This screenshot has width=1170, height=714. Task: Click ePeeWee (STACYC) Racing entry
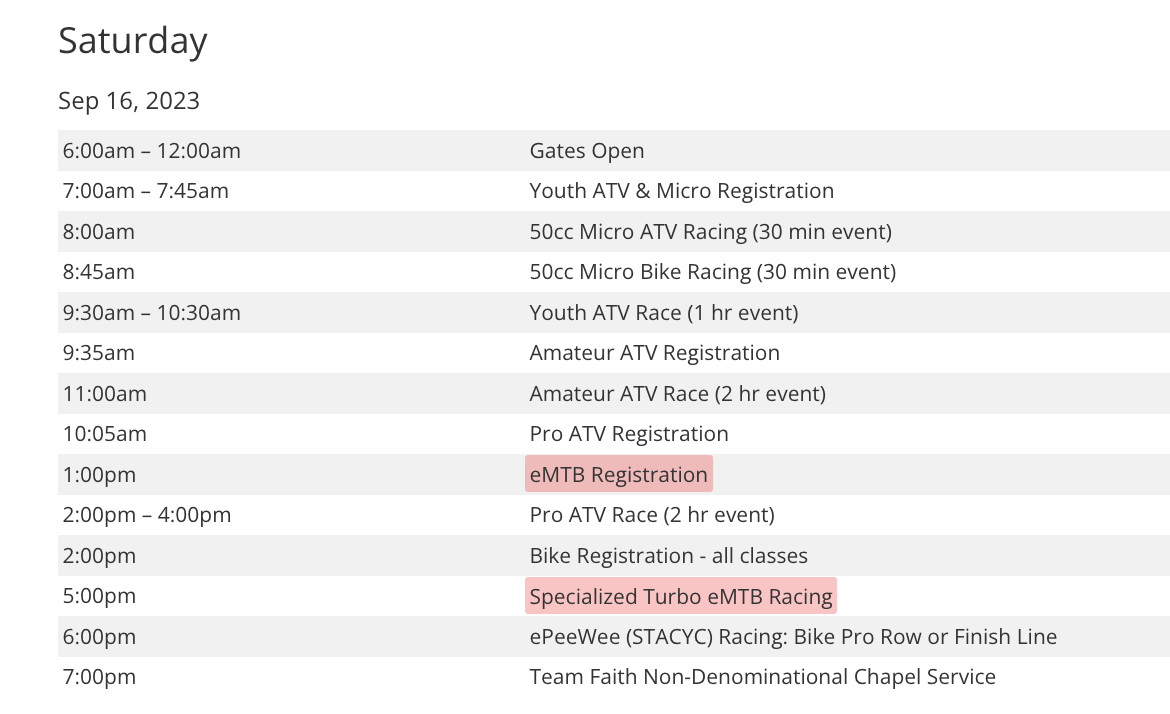pos(793,637)
